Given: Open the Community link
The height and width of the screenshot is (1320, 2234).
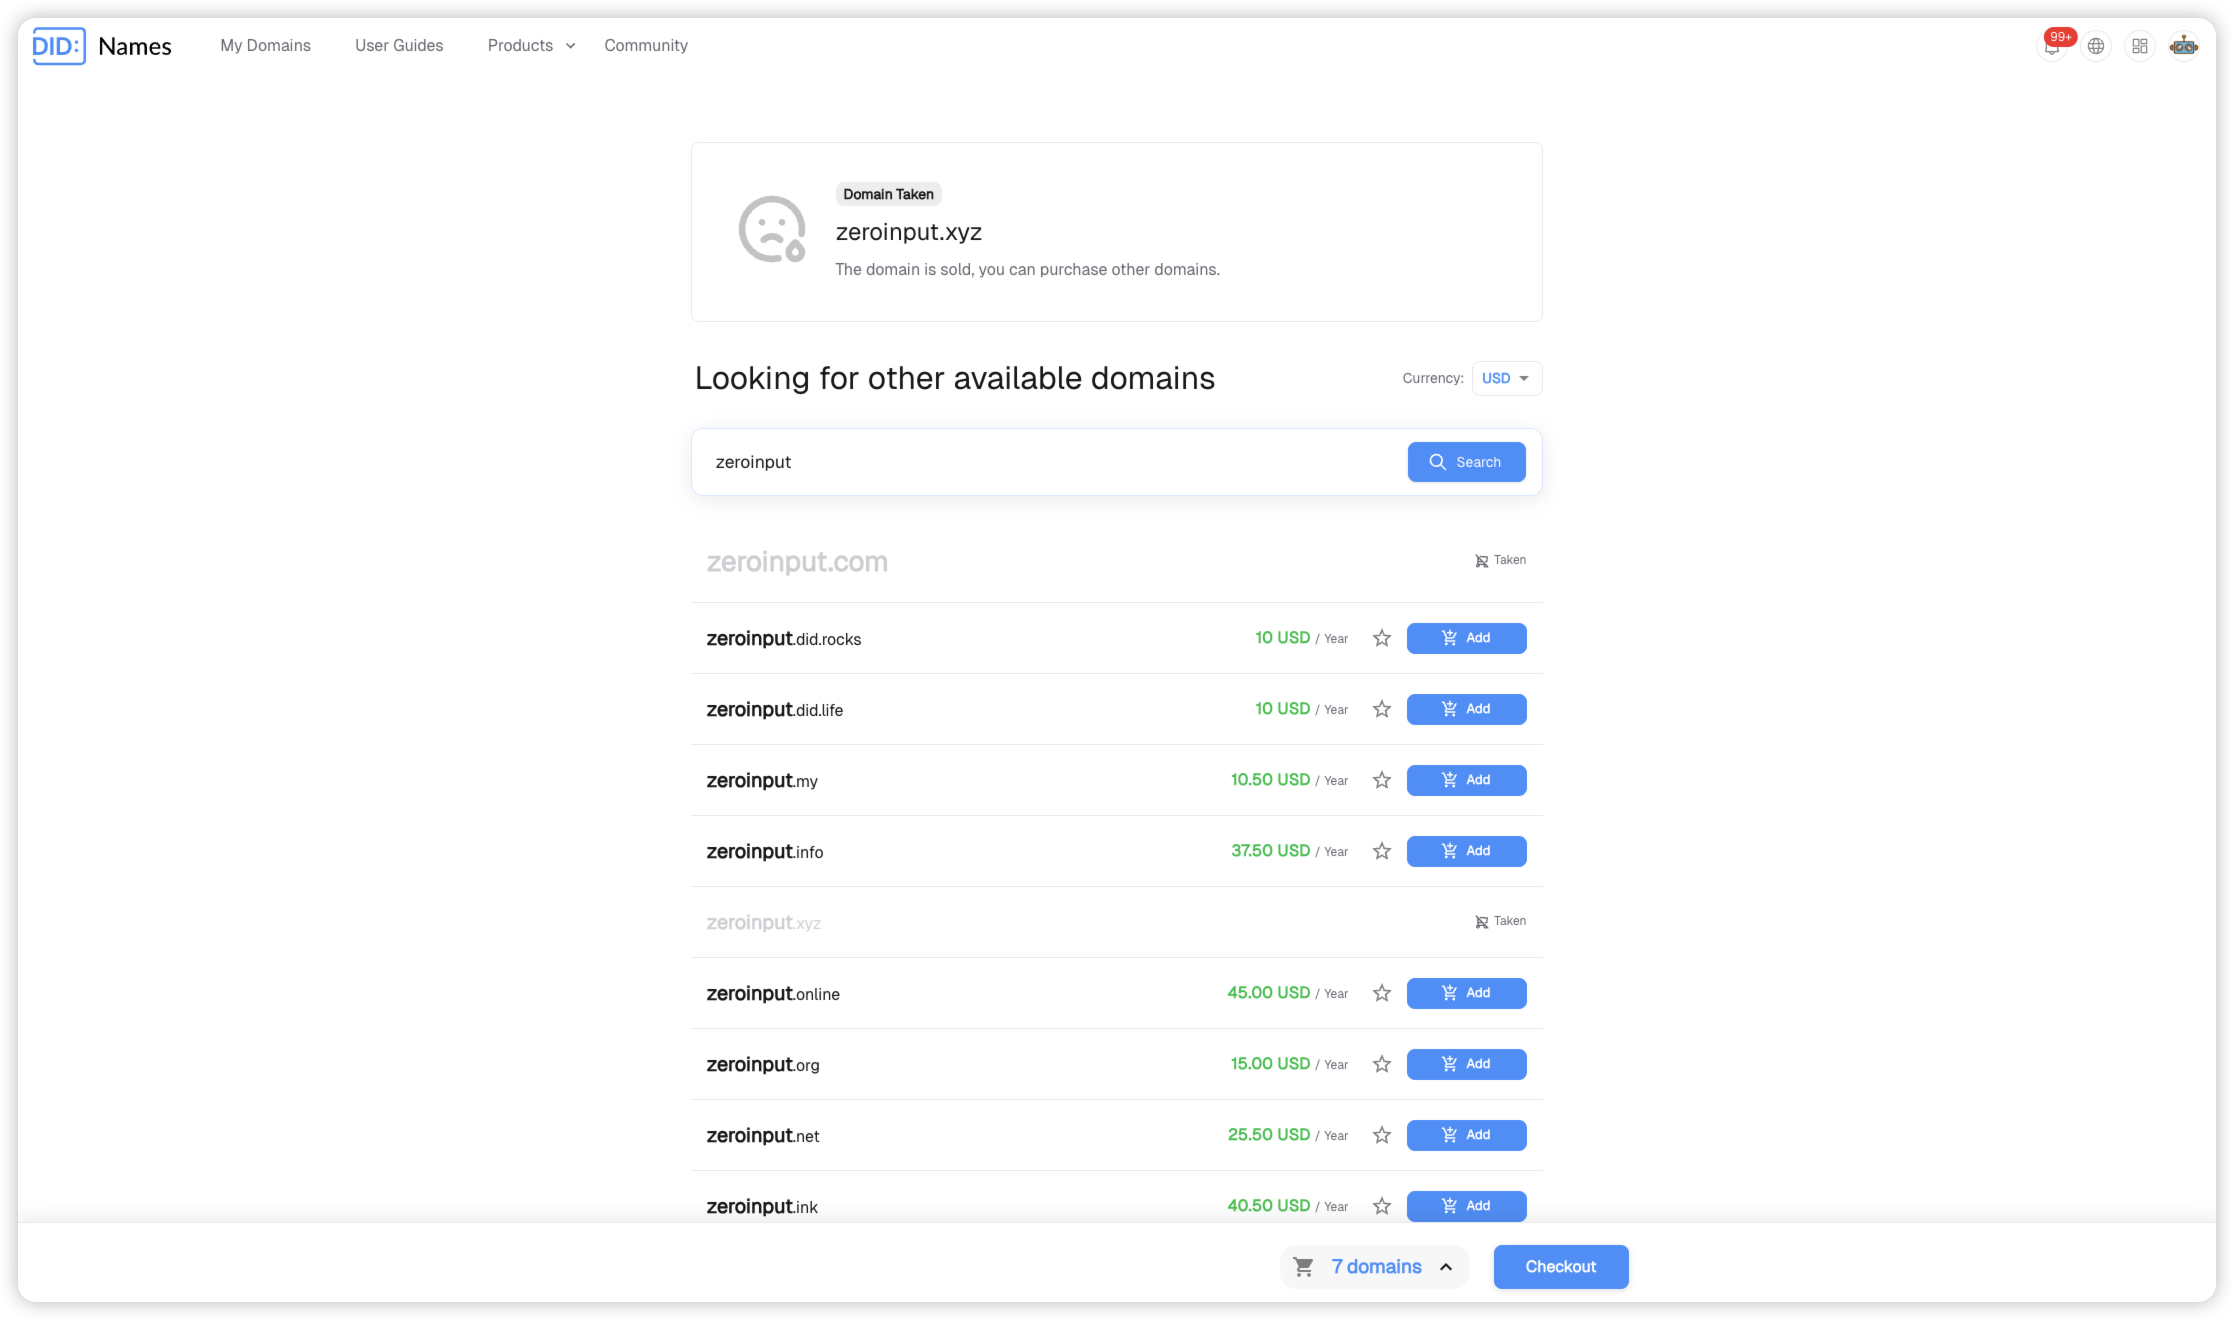Looking at the screenshot, I should [x=646, y=46].
